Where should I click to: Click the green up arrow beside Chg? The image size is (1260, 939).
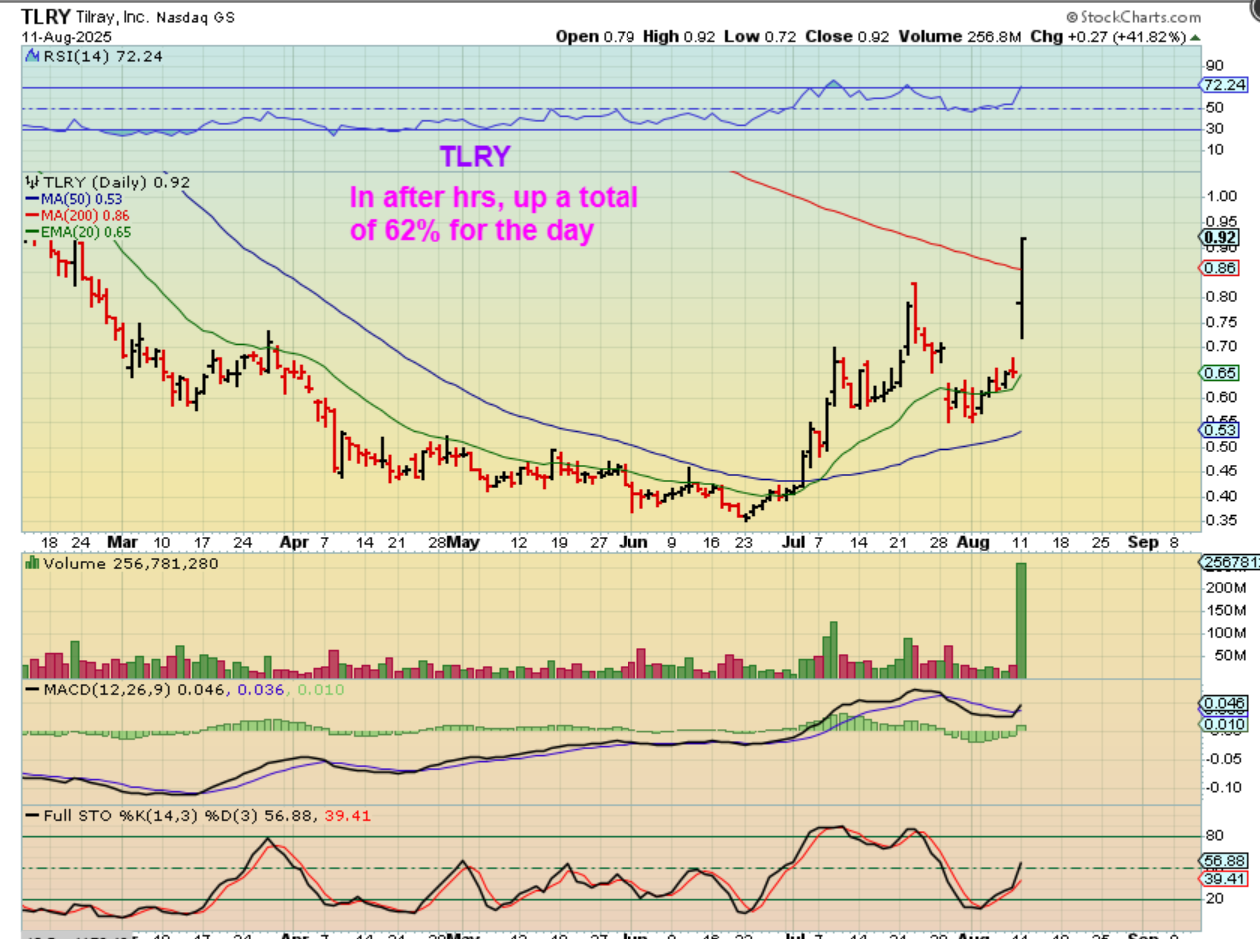point(1194,37)
